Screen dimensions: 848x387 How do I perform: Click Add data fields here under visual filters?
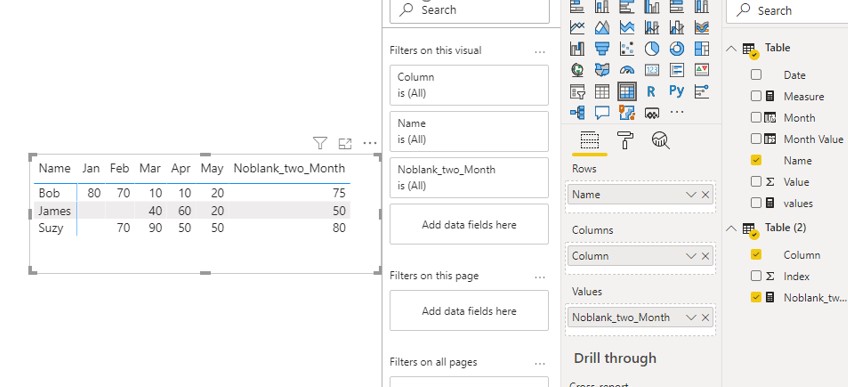(x=469, y=224)
